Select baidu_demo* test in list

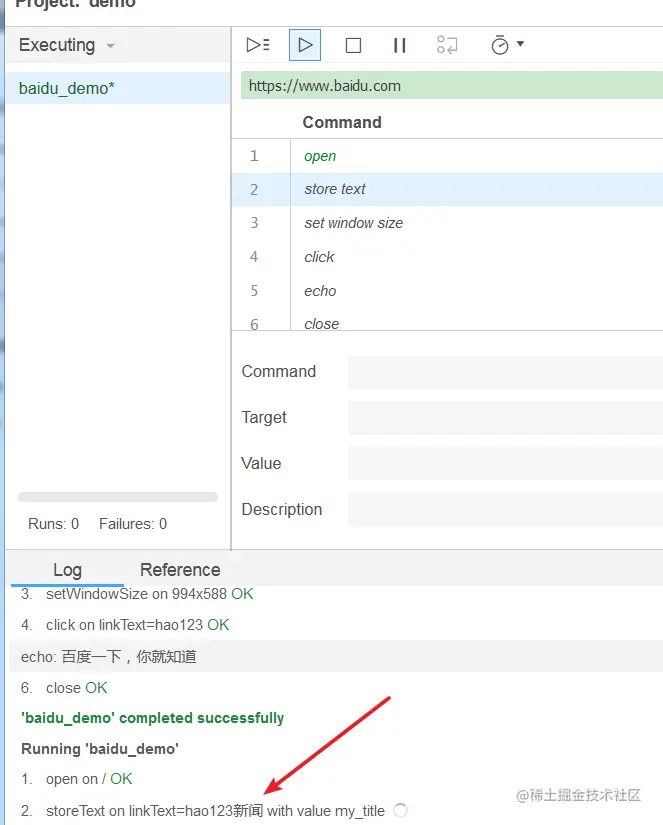click(118, 88)
